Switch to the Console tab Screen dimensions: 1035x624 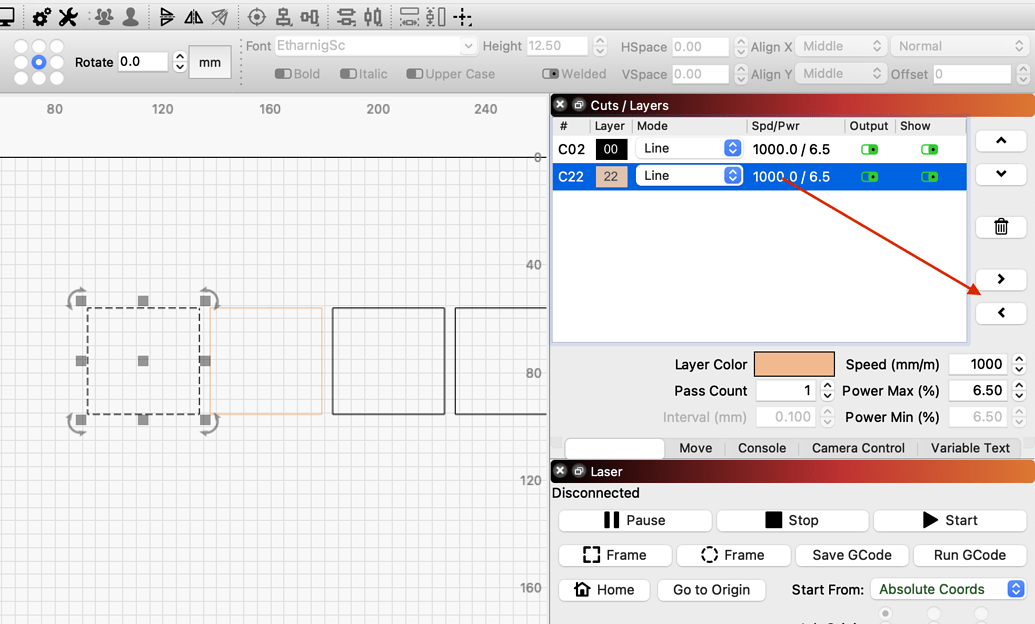(x=761, y=448)
